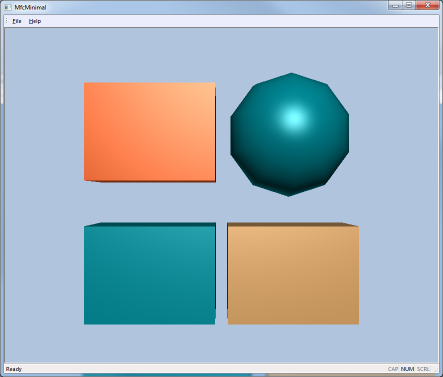The height and width of the screenshot is (377, 443).
Task: Open the File menu
Action: coord(17,21)
